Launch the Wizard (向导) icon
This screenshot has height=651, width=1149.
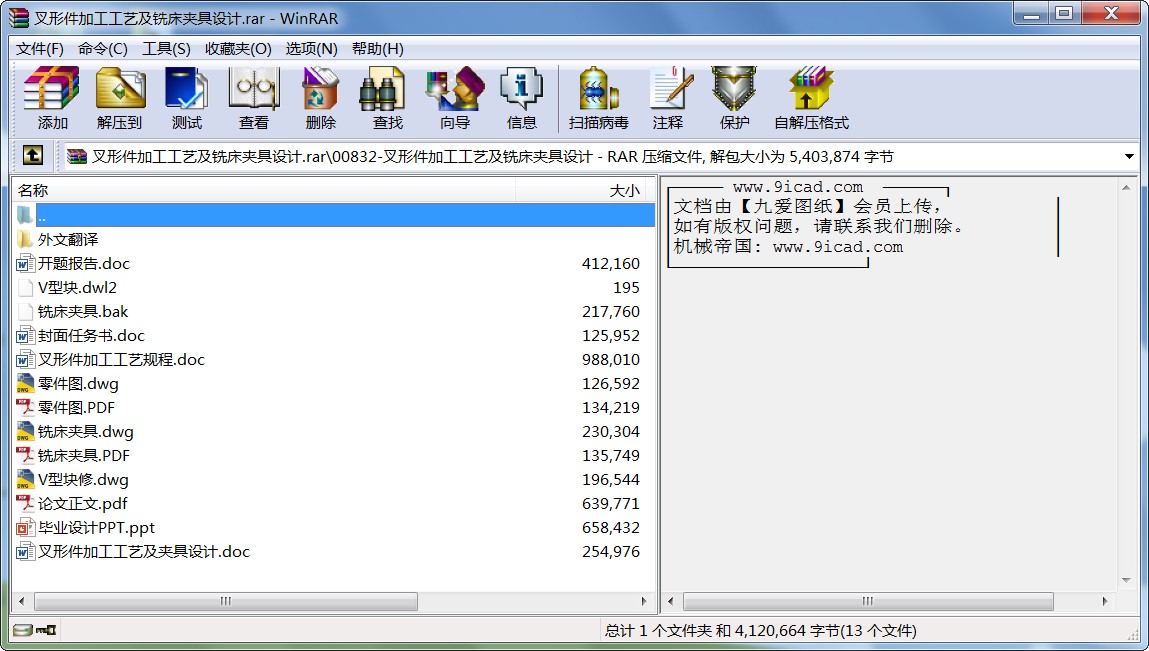pos(454,98)
